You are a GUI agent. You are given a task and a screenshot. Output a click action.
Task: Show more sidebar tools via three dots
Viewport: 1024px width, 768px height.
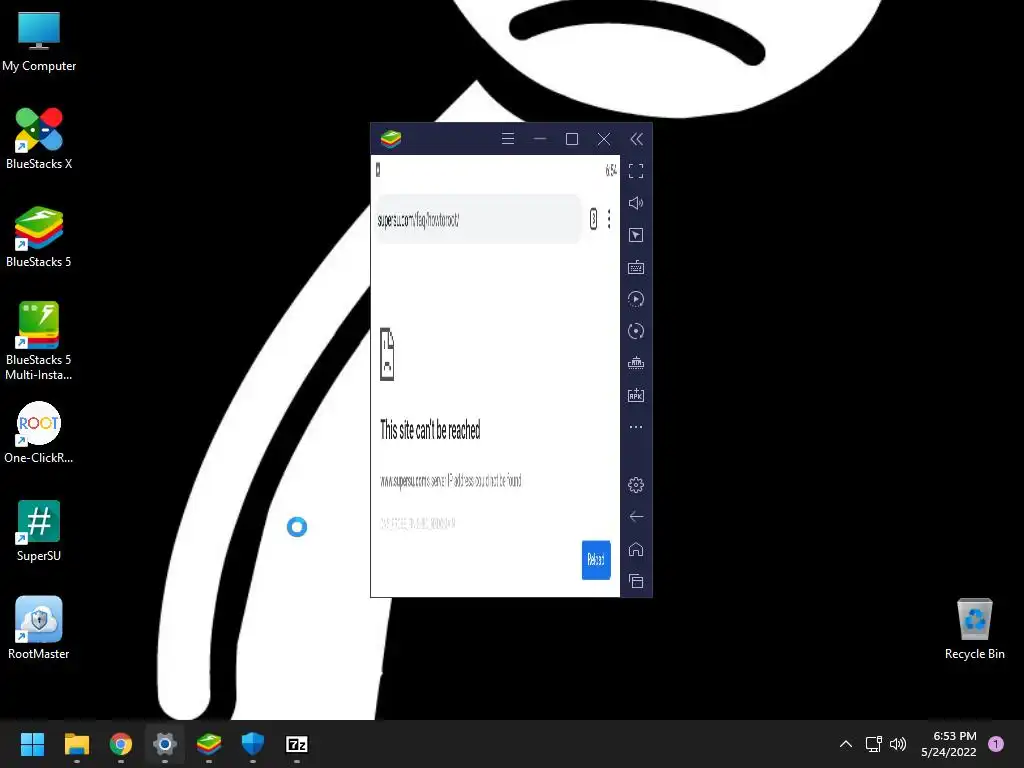pyautogui.click(x=636, y=427)
